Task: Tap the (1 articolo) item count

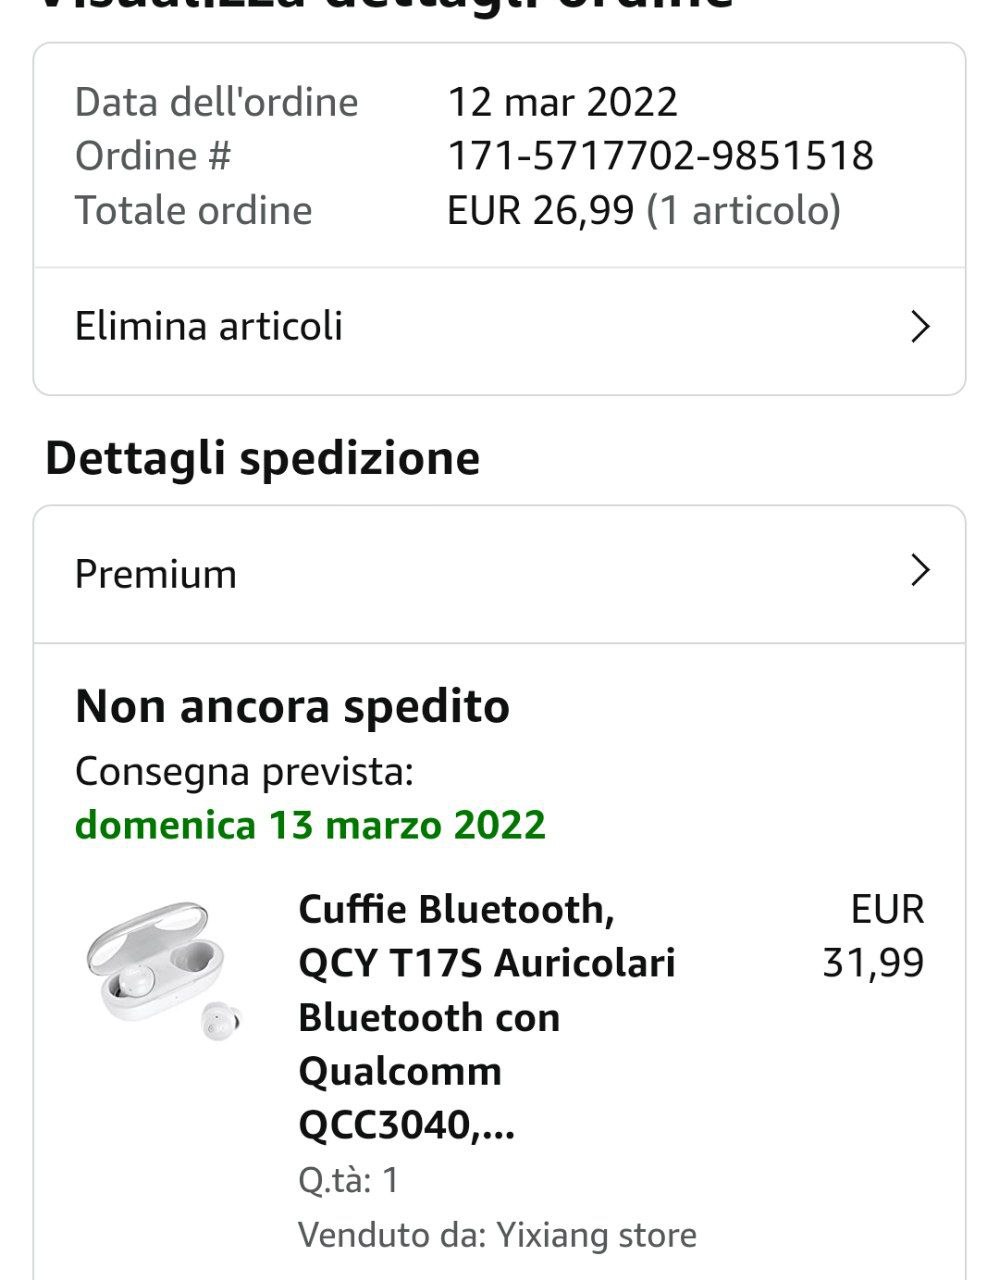Action: [744, 210]
